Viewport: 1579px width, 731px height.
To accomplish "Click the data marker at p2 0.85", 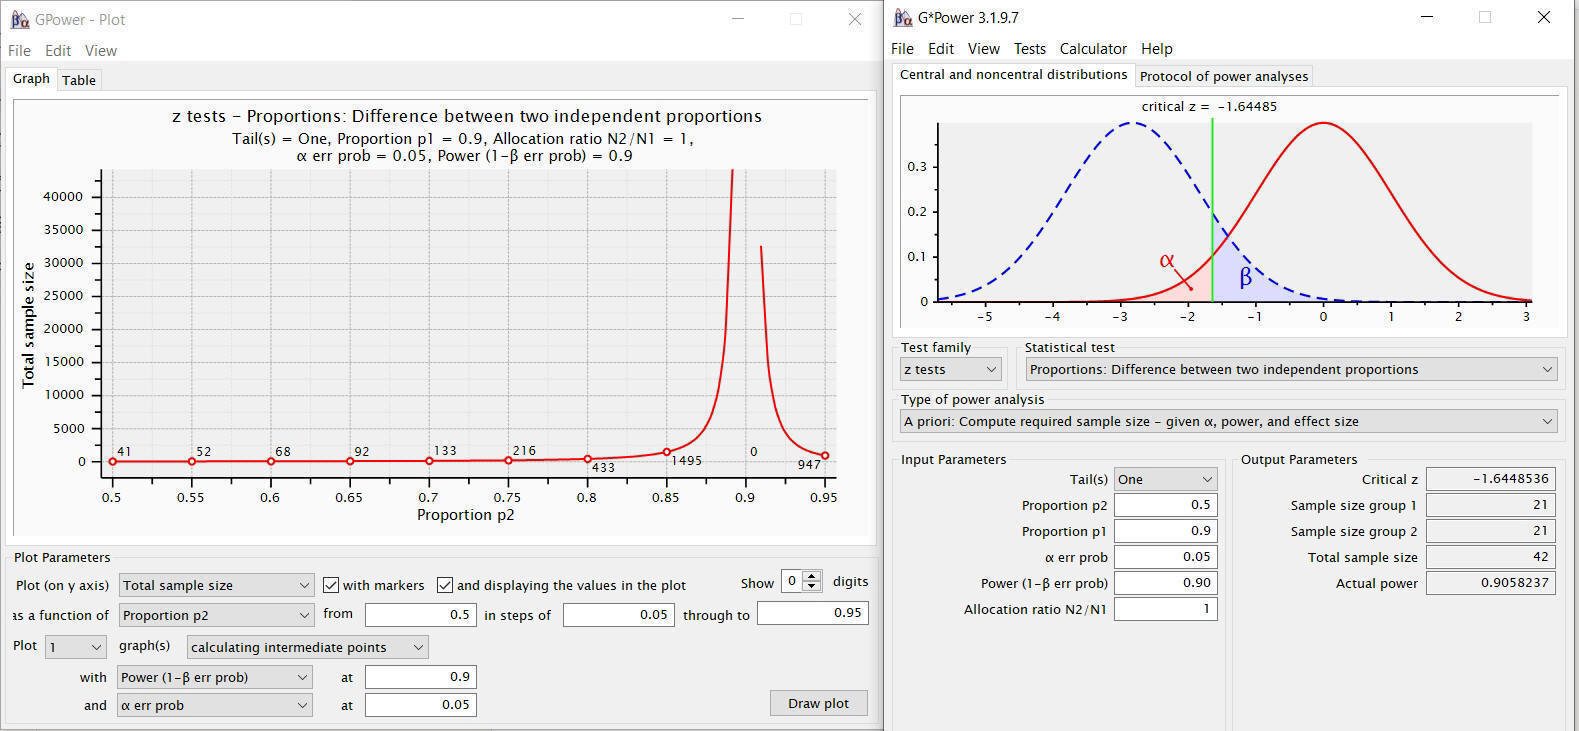I will click(x=667, y=452).
